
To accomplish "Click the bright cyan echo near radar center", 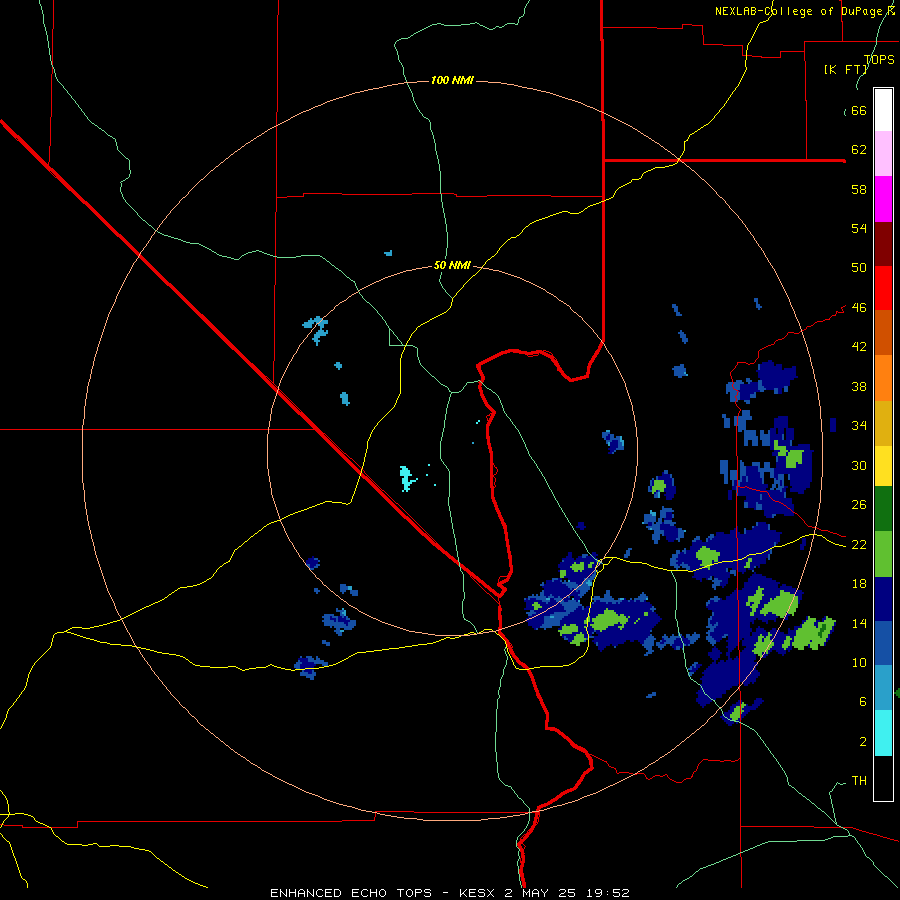I will 406,478.
